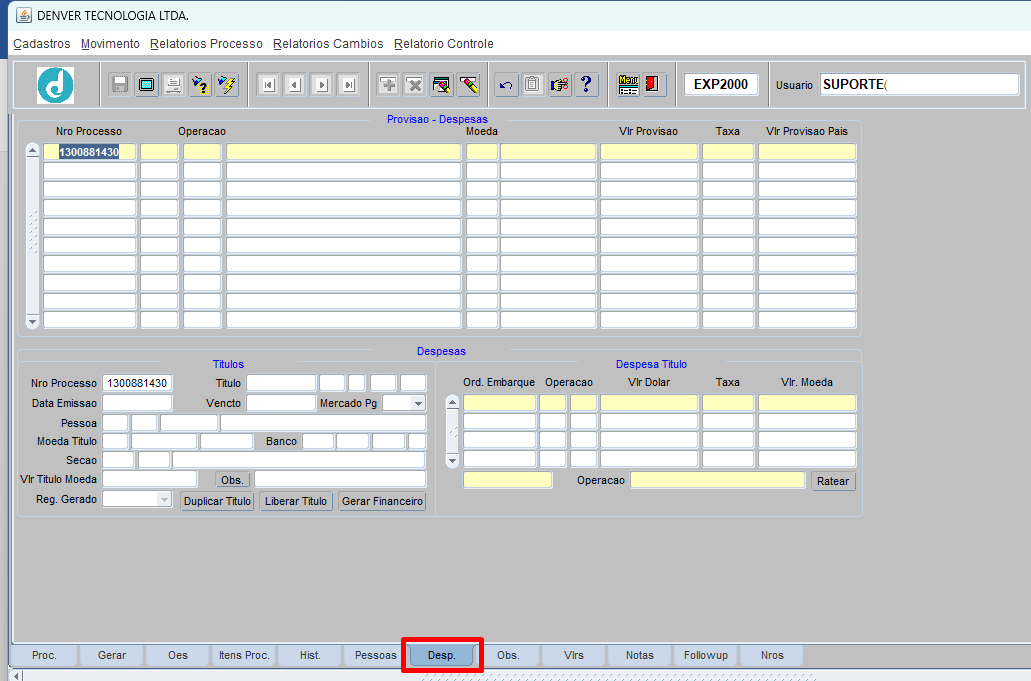Open the Relatorios Cambios menu
1031x681 pixels.
click(x=328, y=44)
